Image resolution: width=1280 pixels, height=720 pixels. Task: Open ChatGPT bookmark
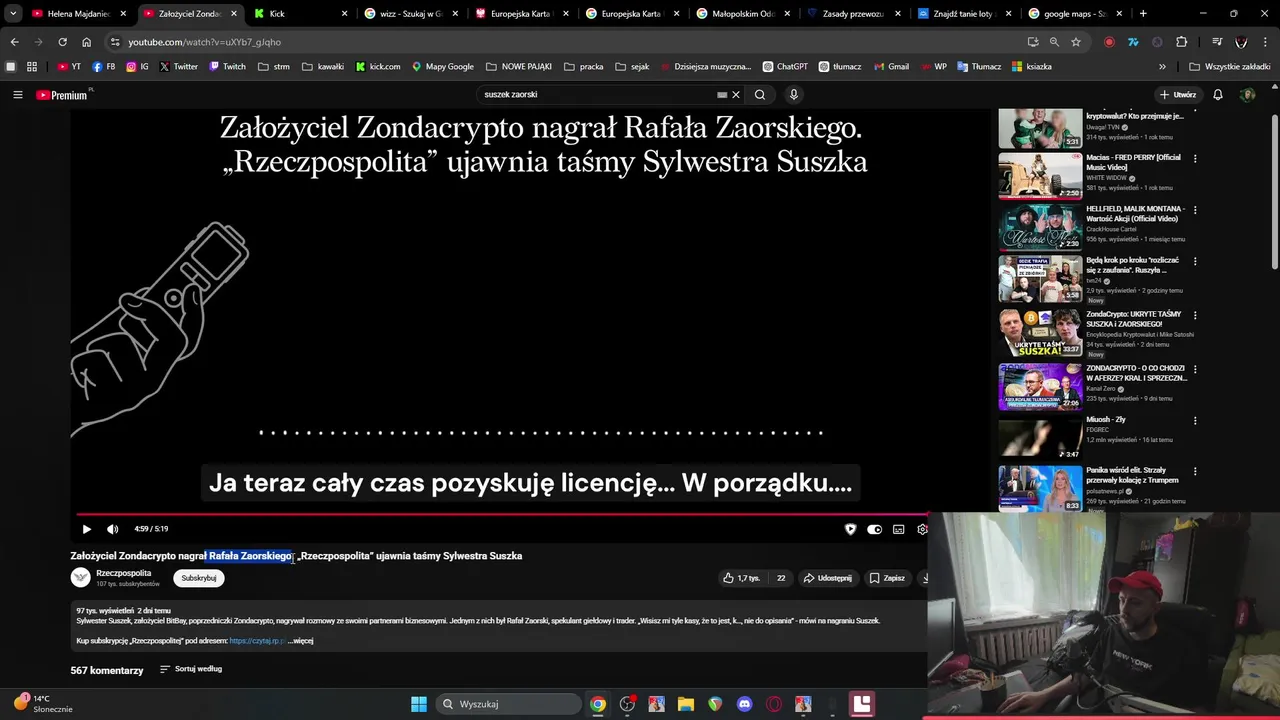[785, 67]
